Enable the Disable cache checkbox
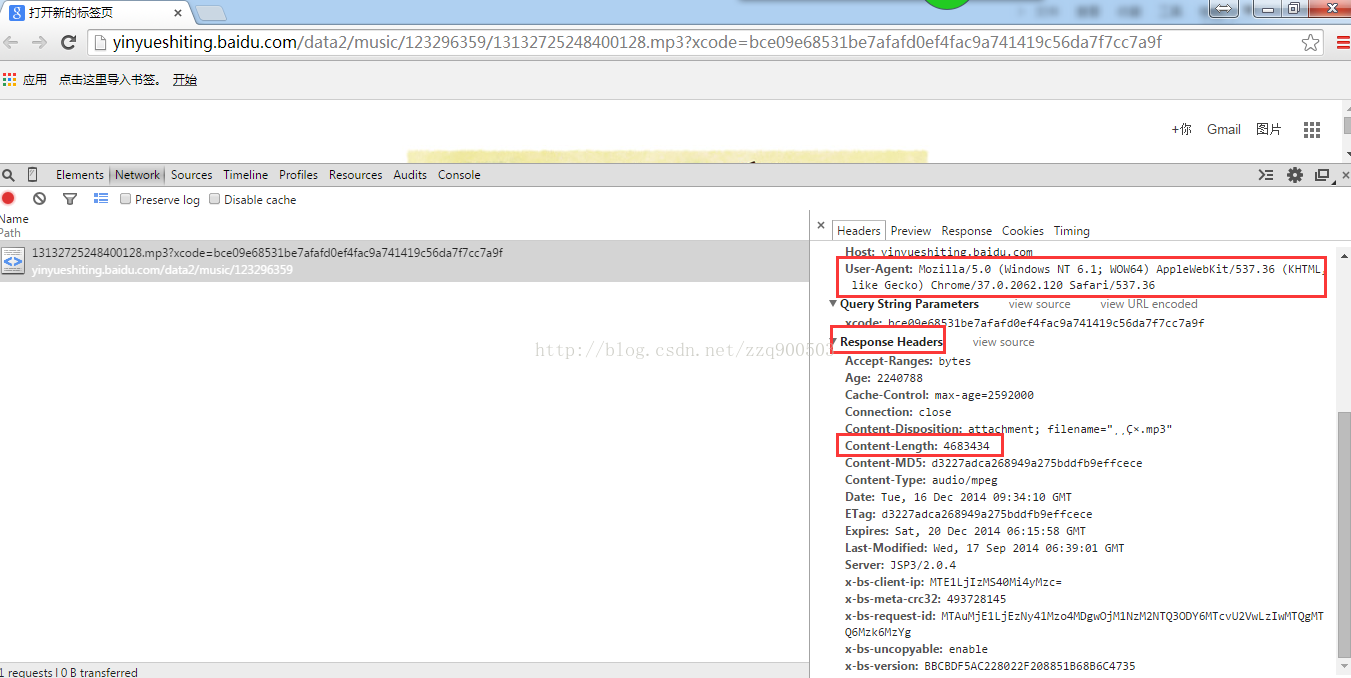Screen dimensions: 1351x678 [215, 199]
